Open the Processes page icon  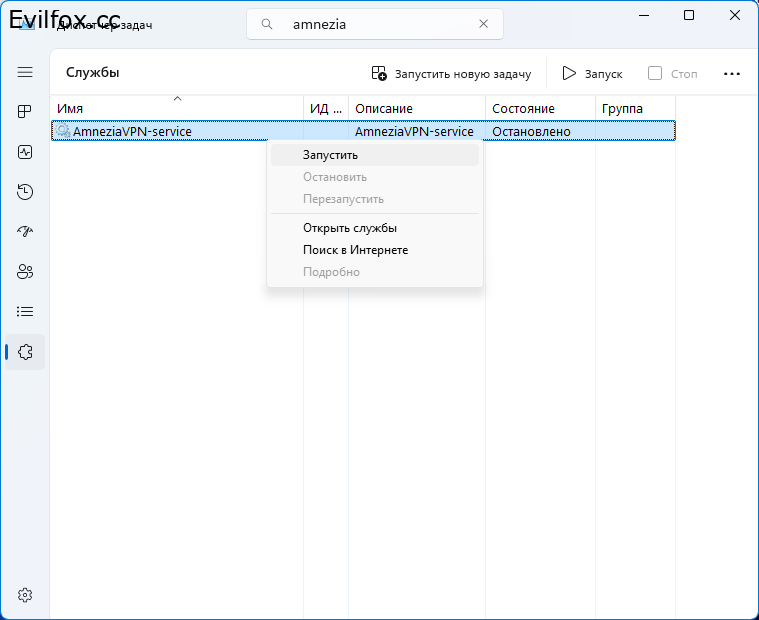25,112
